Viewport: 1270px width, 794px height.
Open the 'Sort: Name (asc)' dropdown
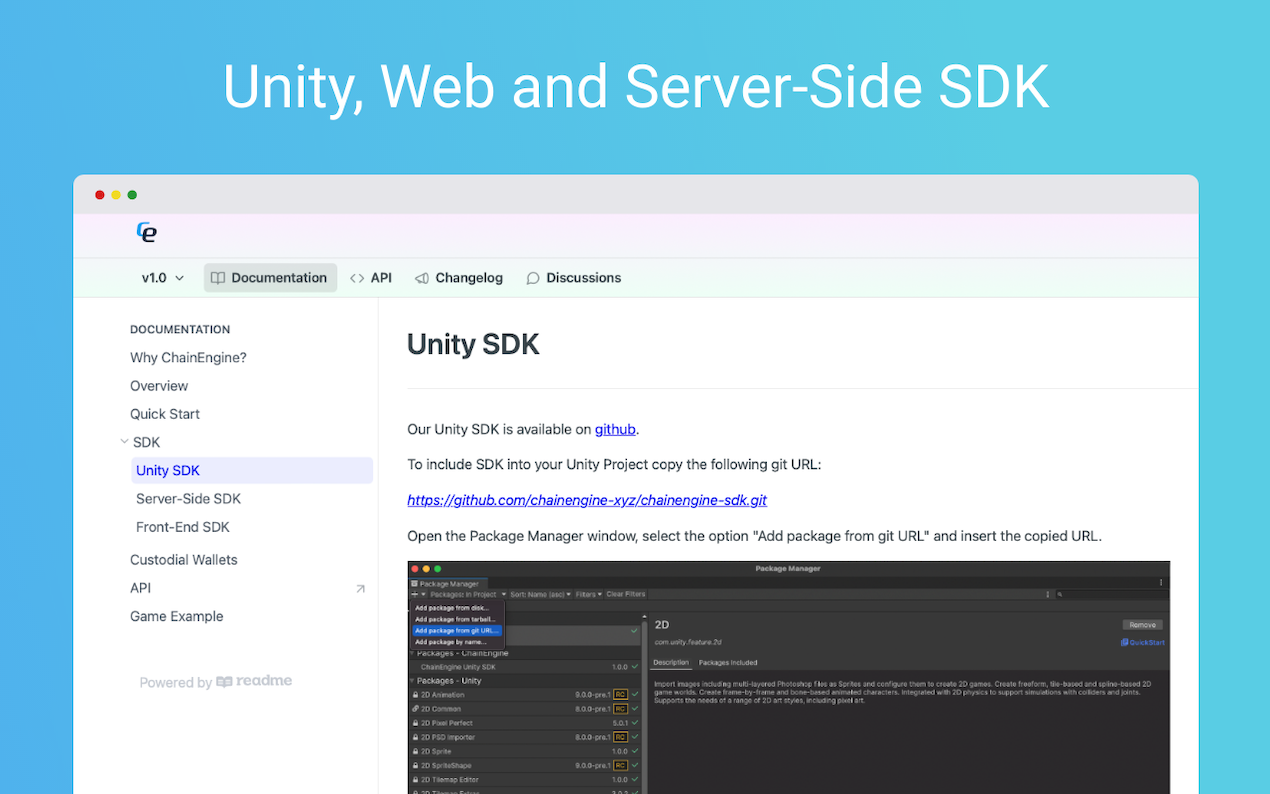pos(540,594)
